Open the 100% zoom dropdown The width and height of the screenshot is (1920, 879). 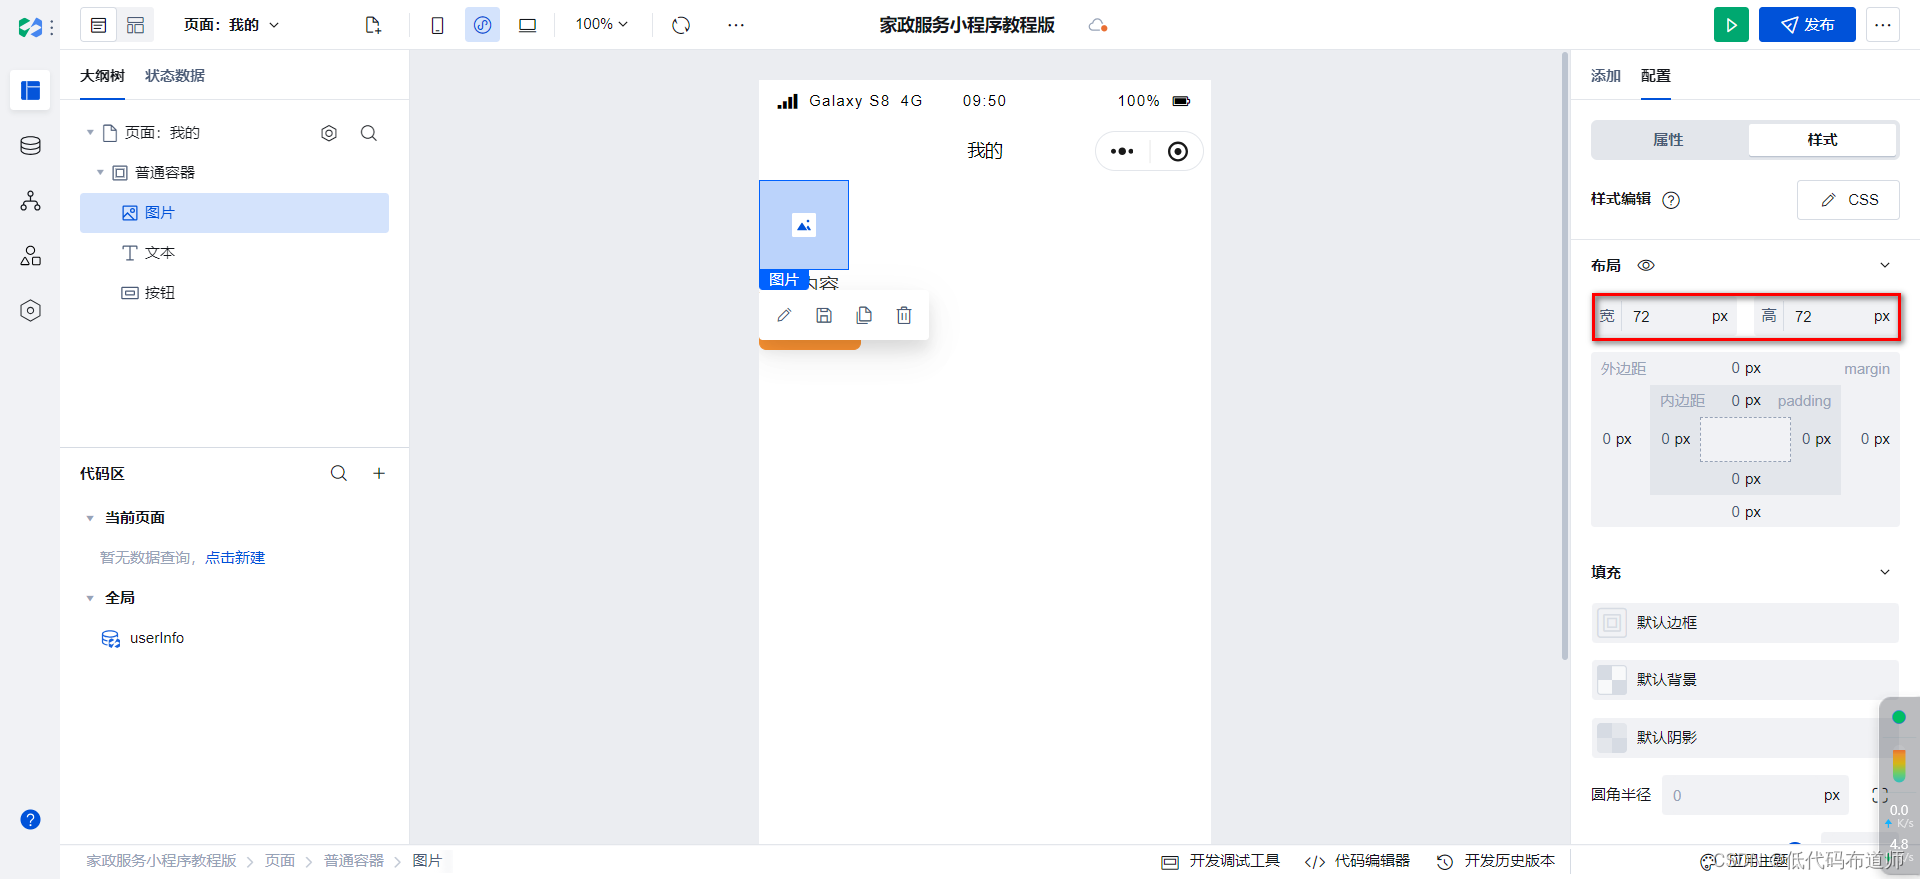(602, 24)
